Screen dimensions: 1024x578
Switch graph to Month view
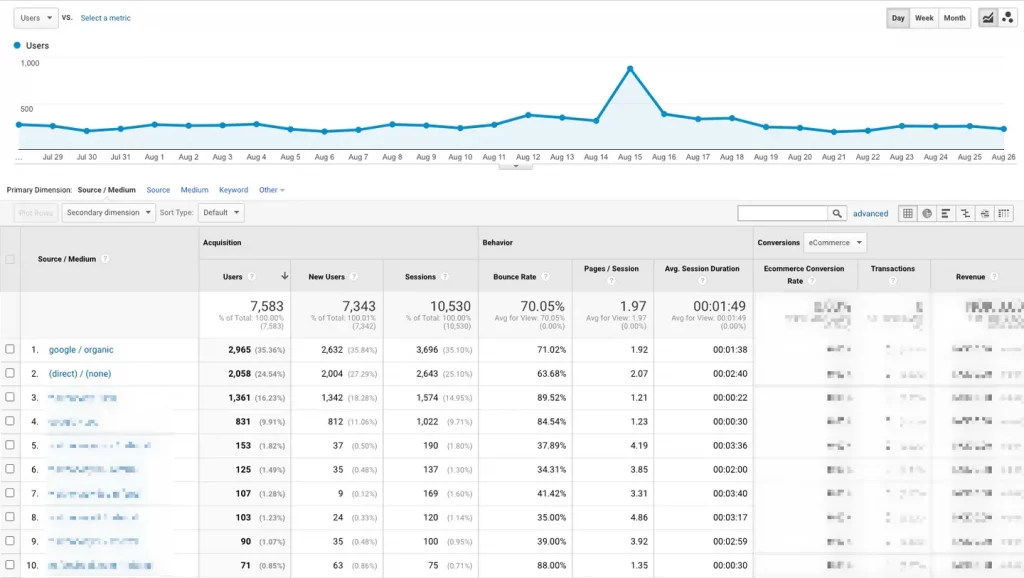(x=954, y=18)
